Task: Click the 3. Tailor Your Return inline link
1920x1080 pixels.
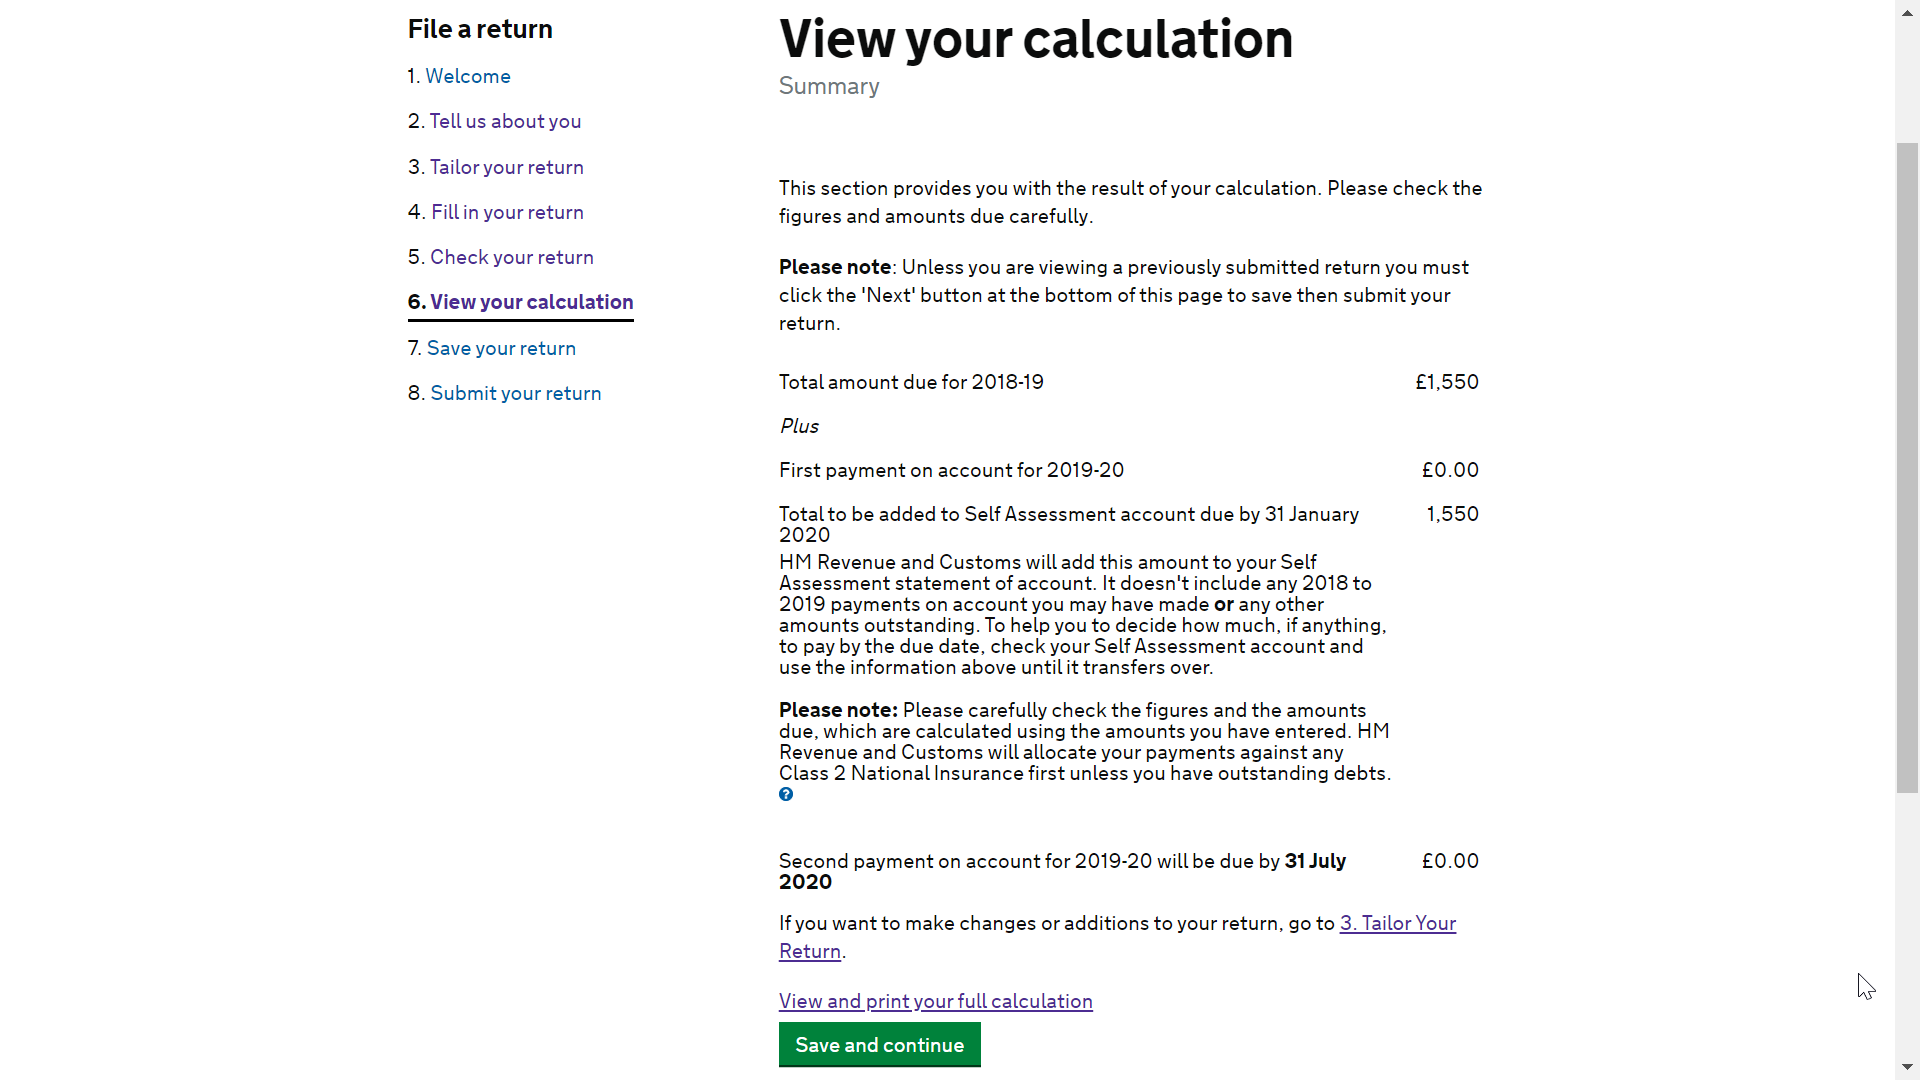Action: (x=1117, y=937)
